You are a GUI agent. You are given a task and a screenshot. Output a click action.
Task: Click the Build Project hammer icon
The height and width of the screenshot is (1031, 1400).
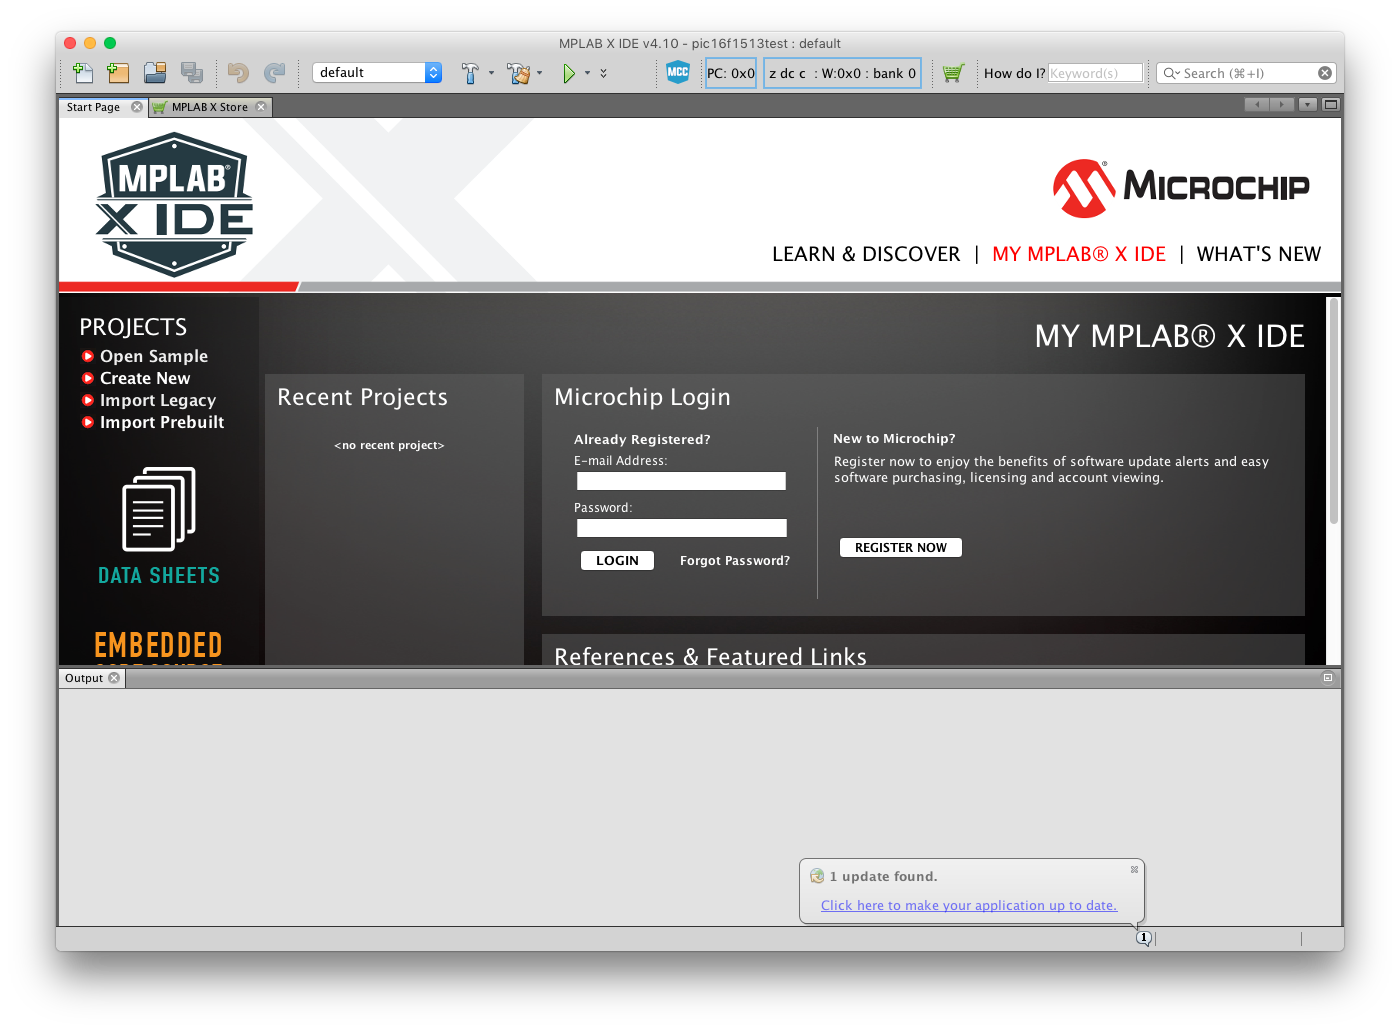(x=470, y=73)
